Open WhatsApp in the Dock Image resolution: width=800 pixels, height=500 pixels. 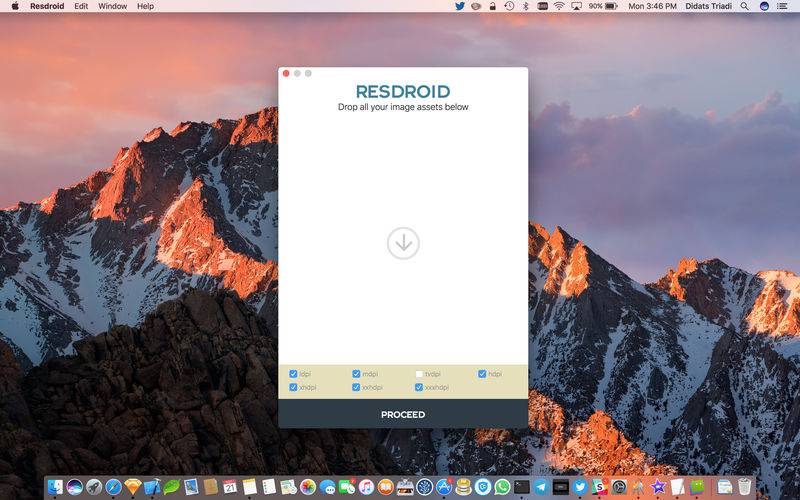click(x=502, y=487)
